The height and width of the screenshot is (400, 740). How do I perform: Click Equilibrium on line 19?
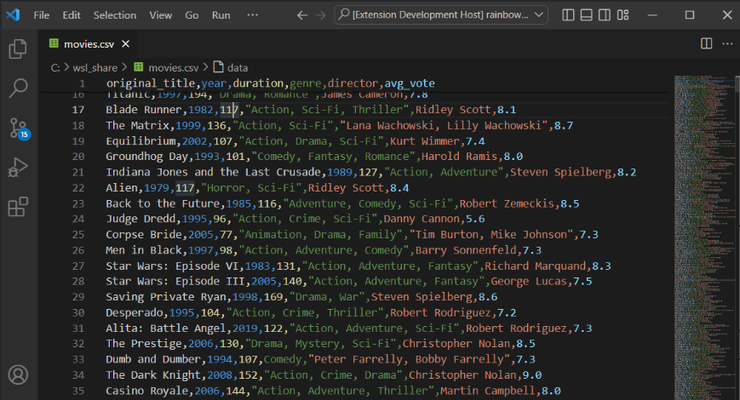click(141, 141)
